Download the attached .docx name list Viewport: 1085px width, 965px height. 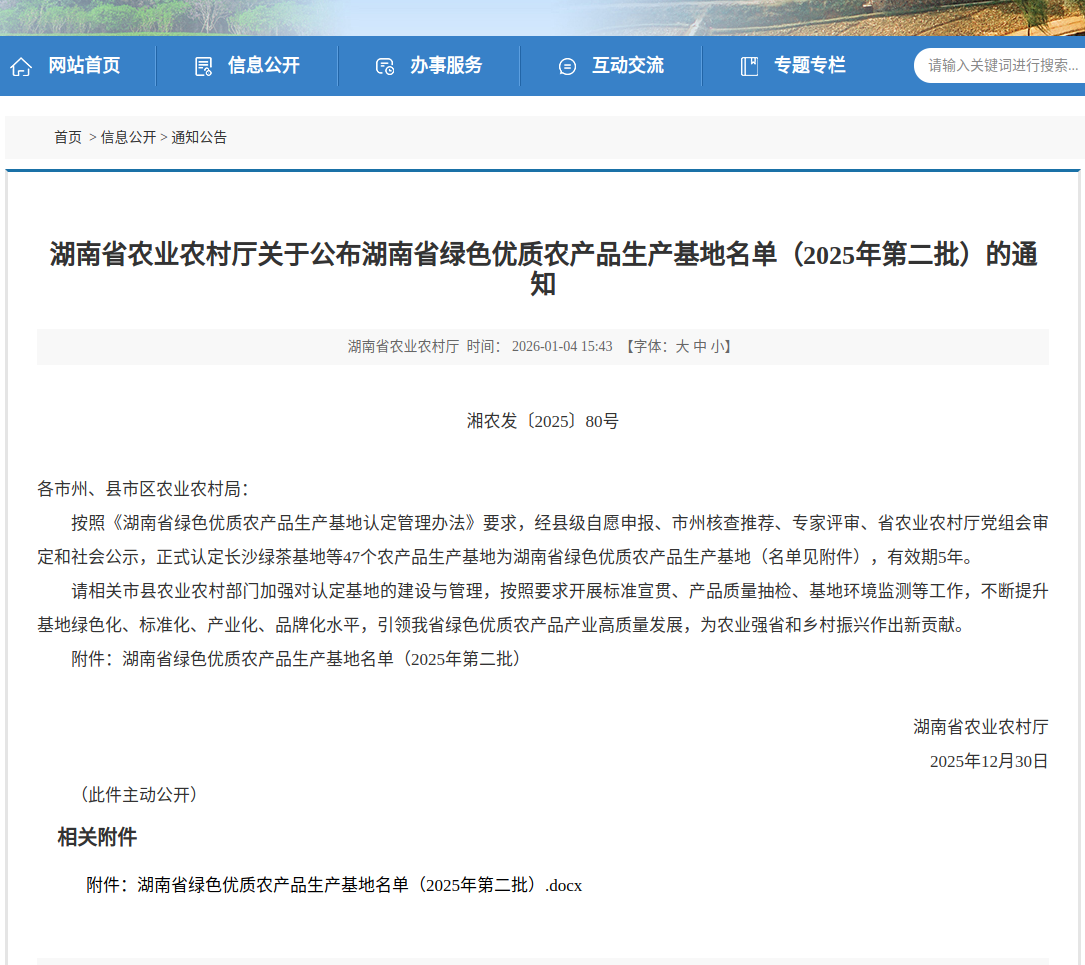[x=359, y=886]
